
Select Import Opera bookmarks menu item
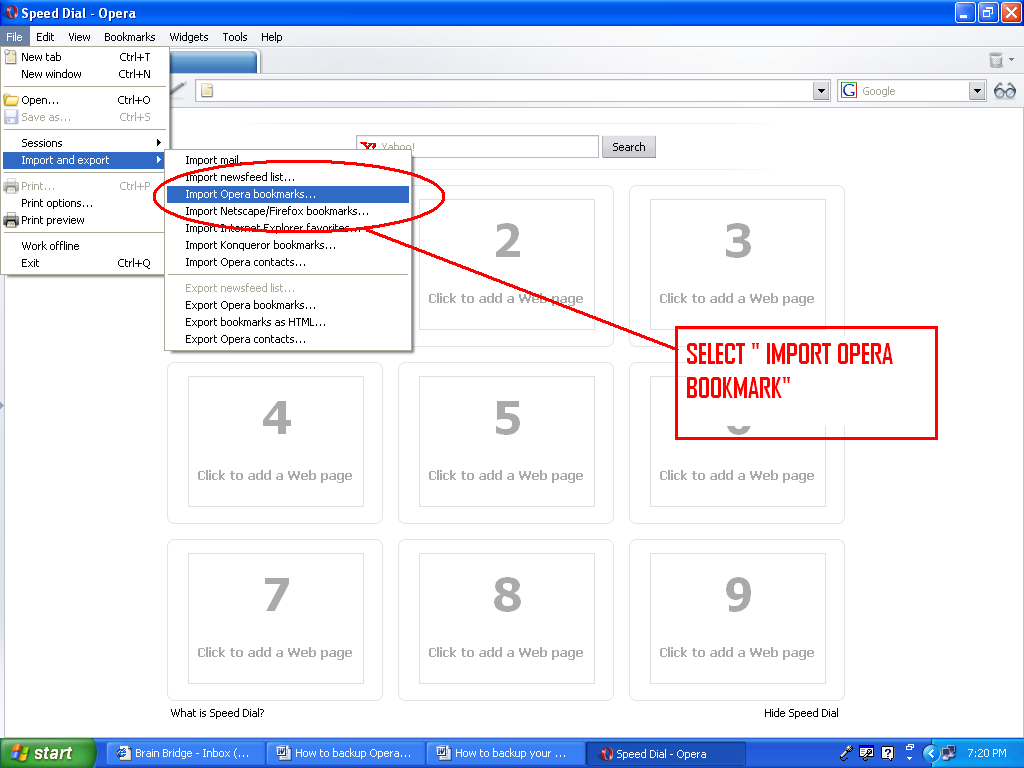coord(288,194)
